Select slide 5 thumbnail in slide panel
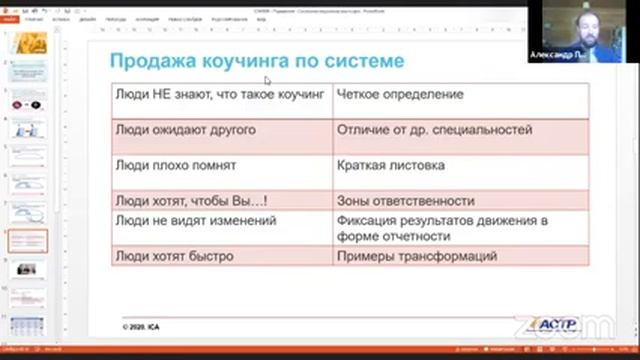 pyautogui.click(x=28, y=156)
